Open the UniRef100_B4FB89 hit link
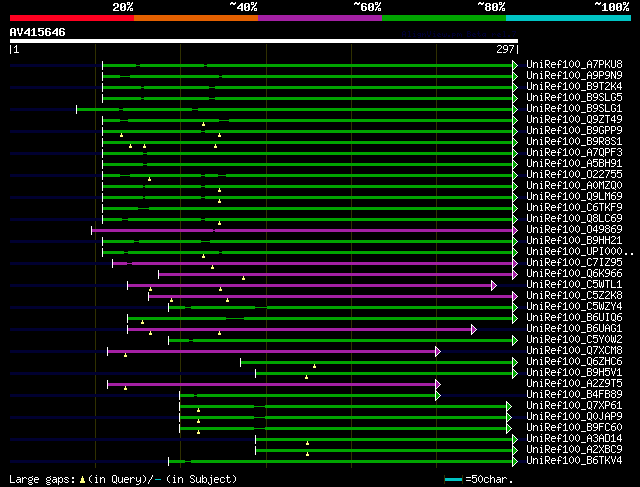The image size is (640, 487). pyautogui.click(x=574, y=395)
